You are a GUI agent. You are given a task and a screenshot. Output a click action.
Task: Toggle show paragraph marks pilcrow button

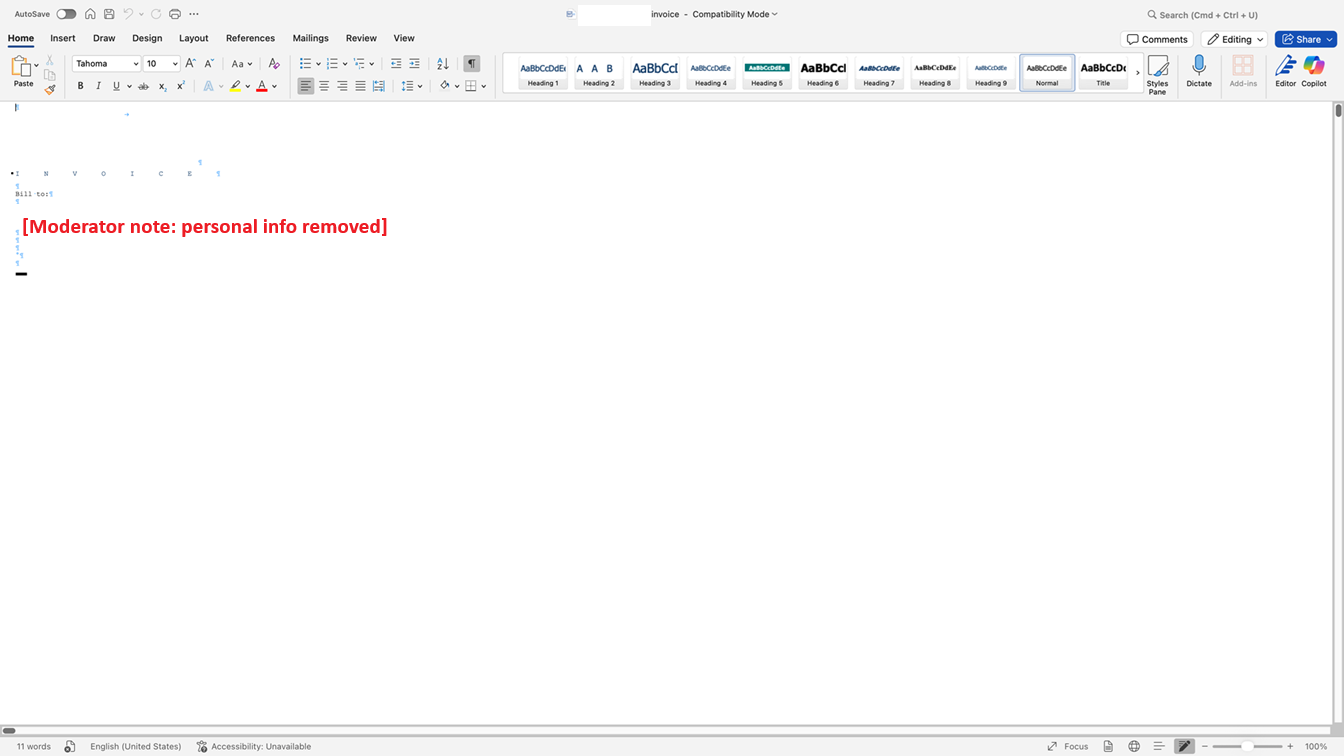[x=472, y=63]
